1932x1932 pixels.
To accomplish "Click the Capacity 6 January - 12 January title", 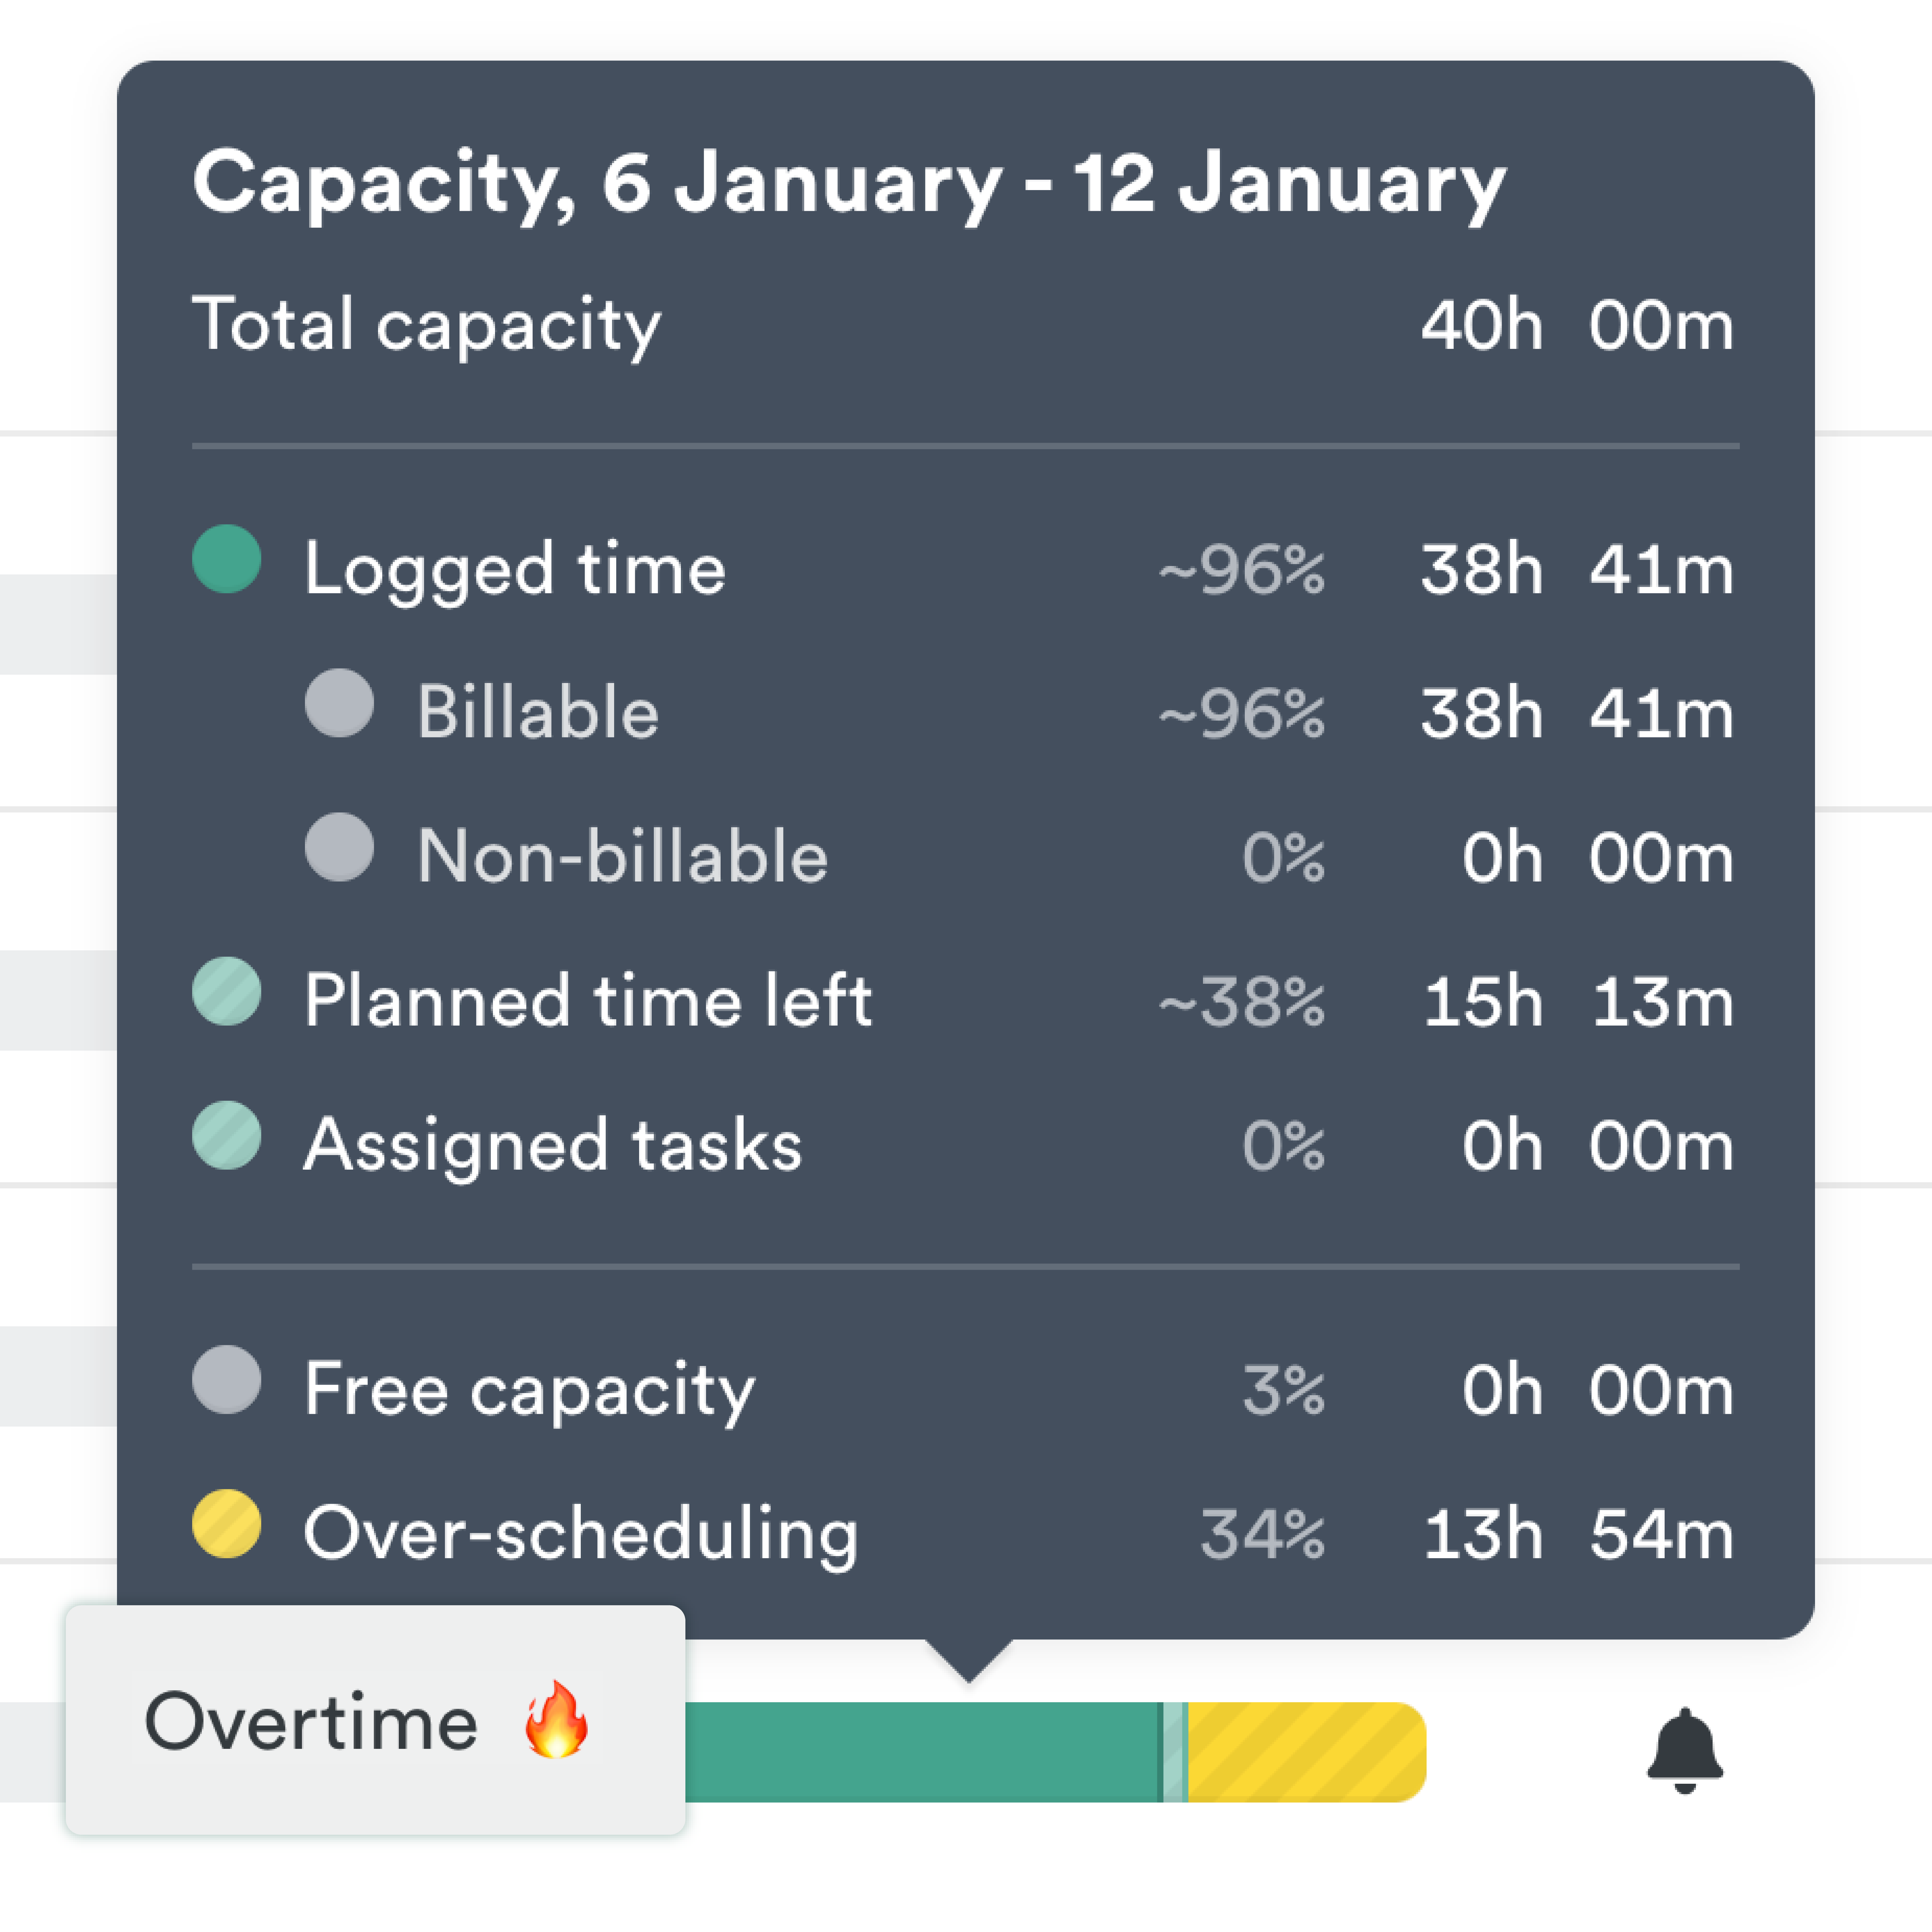I will [x=849, y=183].
